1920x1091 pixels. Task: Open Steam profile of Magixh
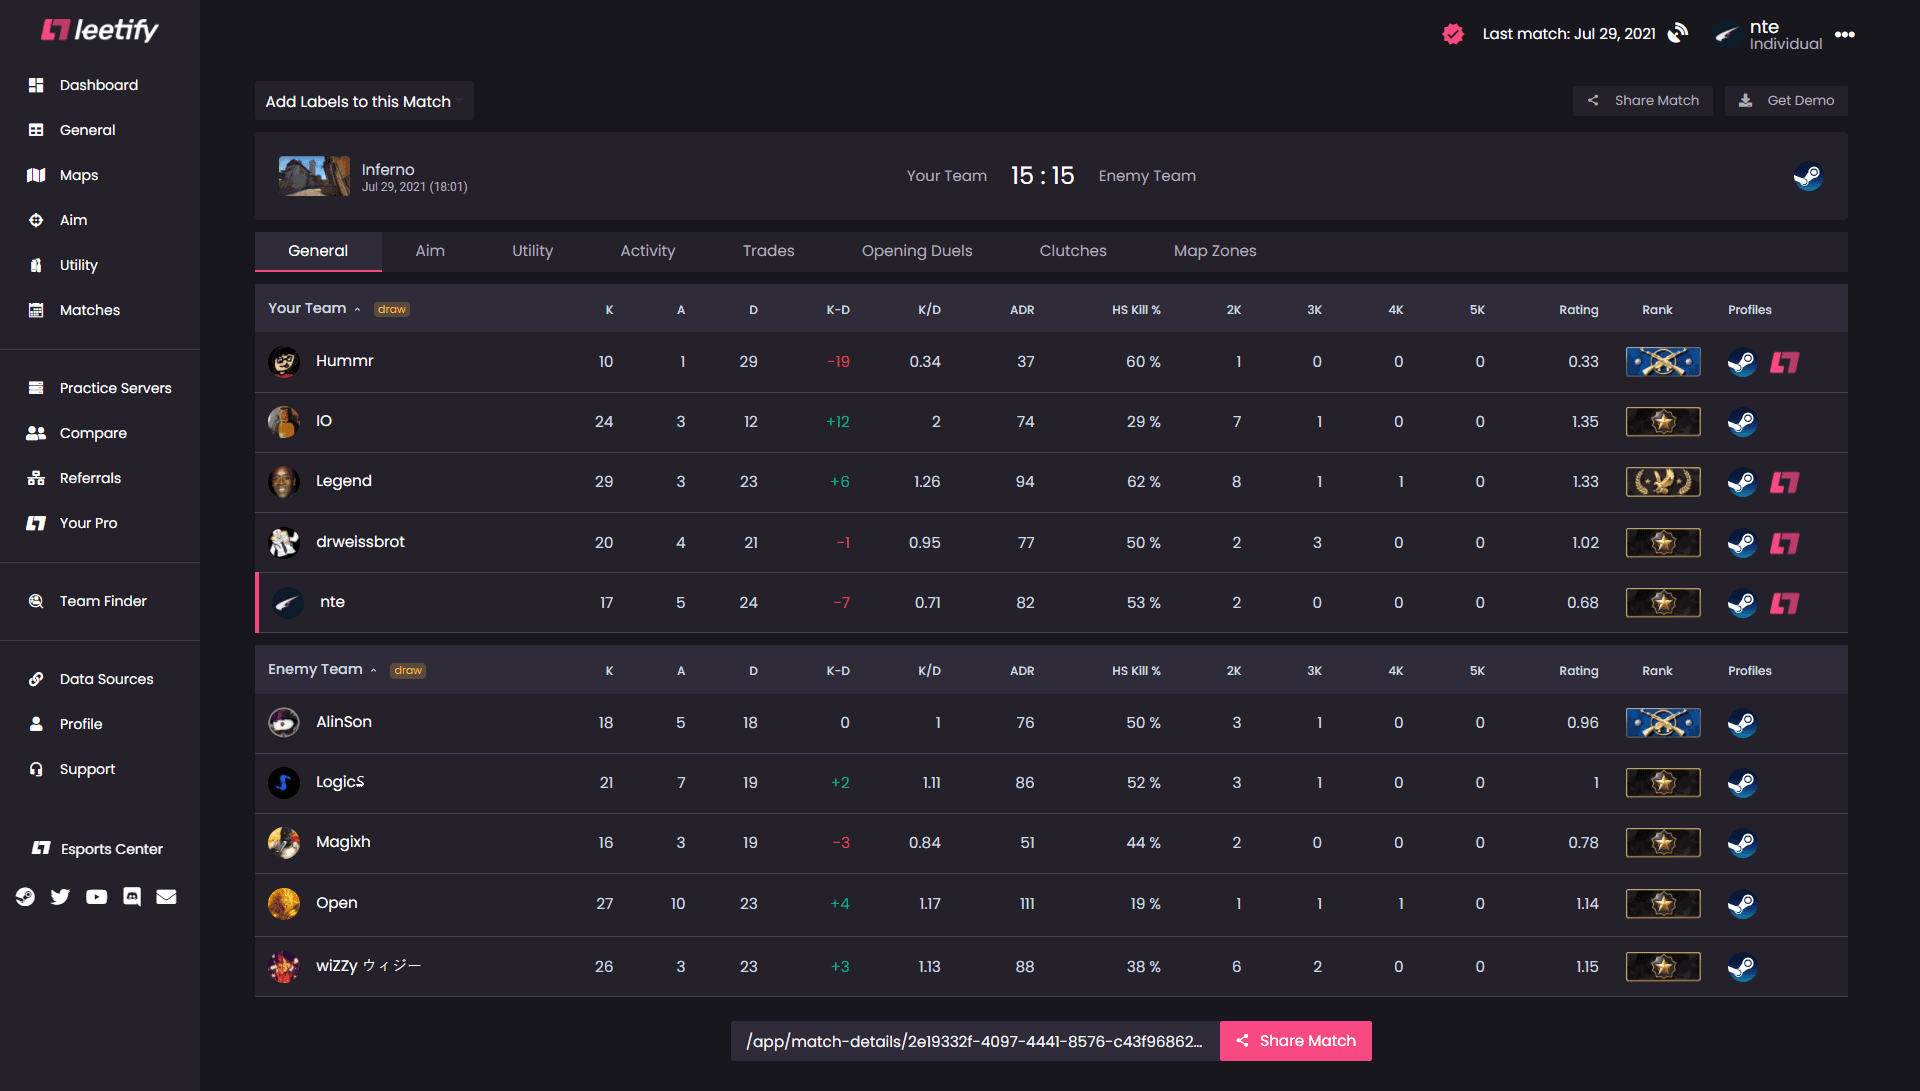[x=1742, y=843]
